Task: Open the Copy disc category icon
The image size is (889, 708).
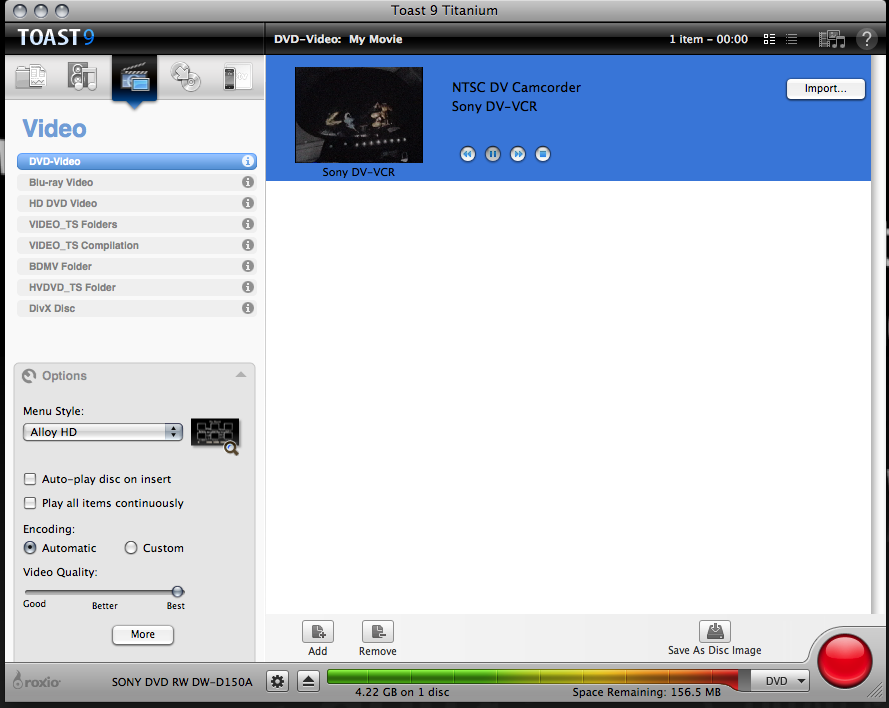Action: pyautogui.click(x=186, y=77)
